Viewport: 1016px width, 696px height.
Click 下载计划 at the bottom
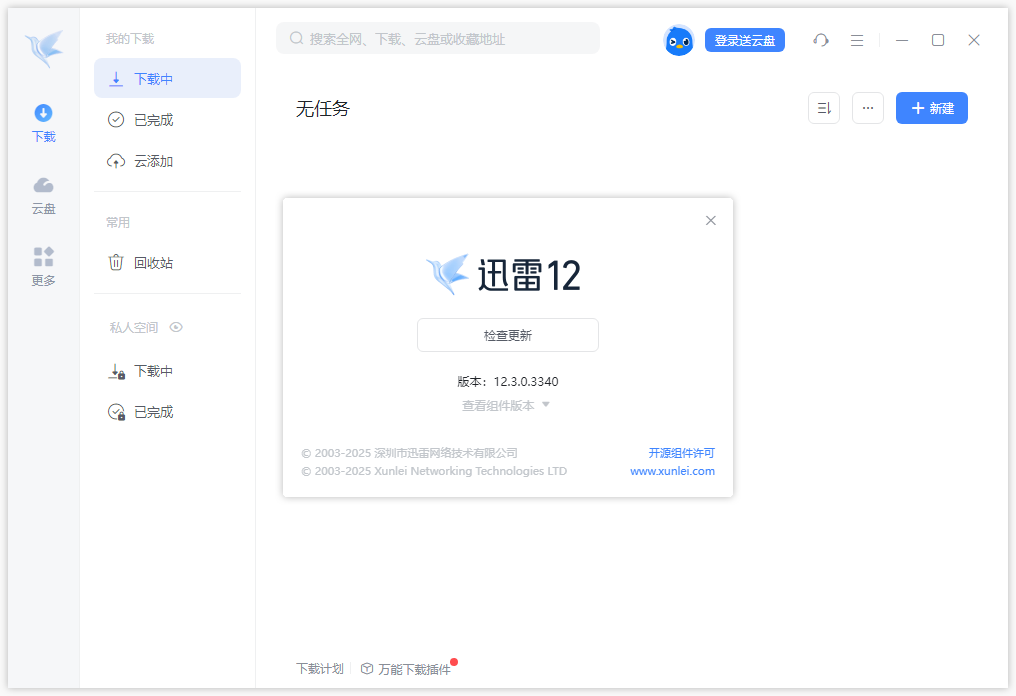click(x=319, y=669)
